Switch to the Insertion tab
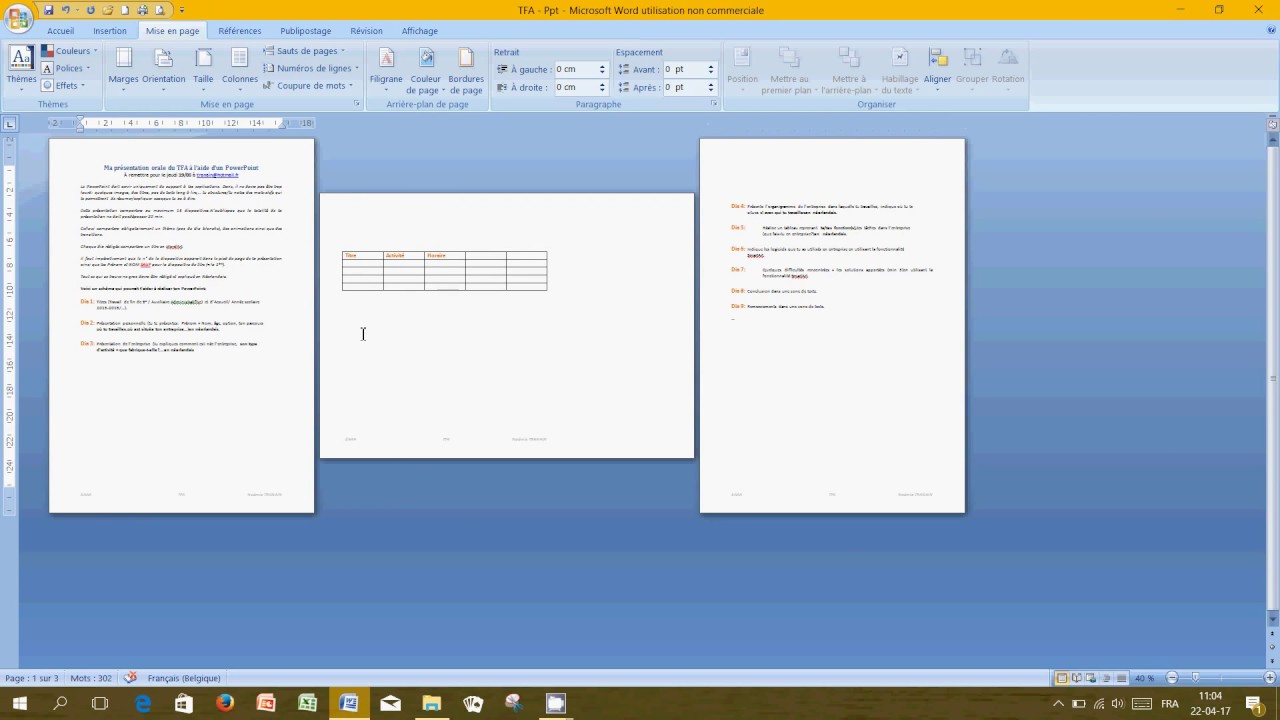Screen dimensions: 1280x720 coord(110,31)
